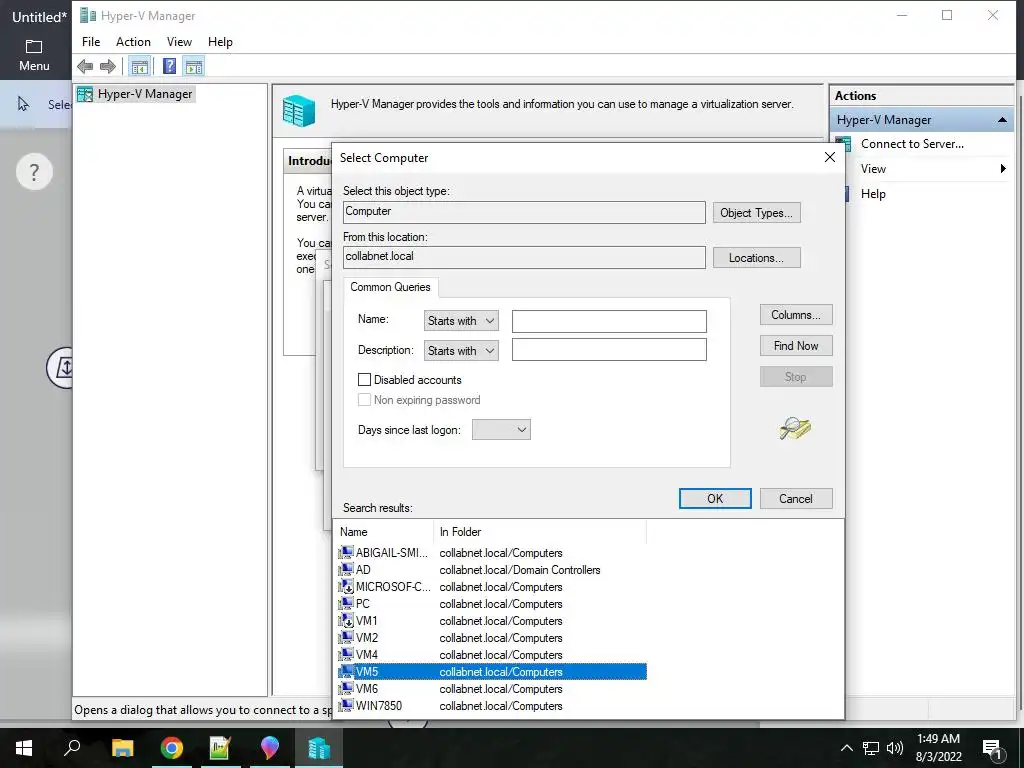Image resolution: width=1024 pixels, height=768 pixels.
Task: Open the Days since last logon dropdown
Action: [501, 430]
